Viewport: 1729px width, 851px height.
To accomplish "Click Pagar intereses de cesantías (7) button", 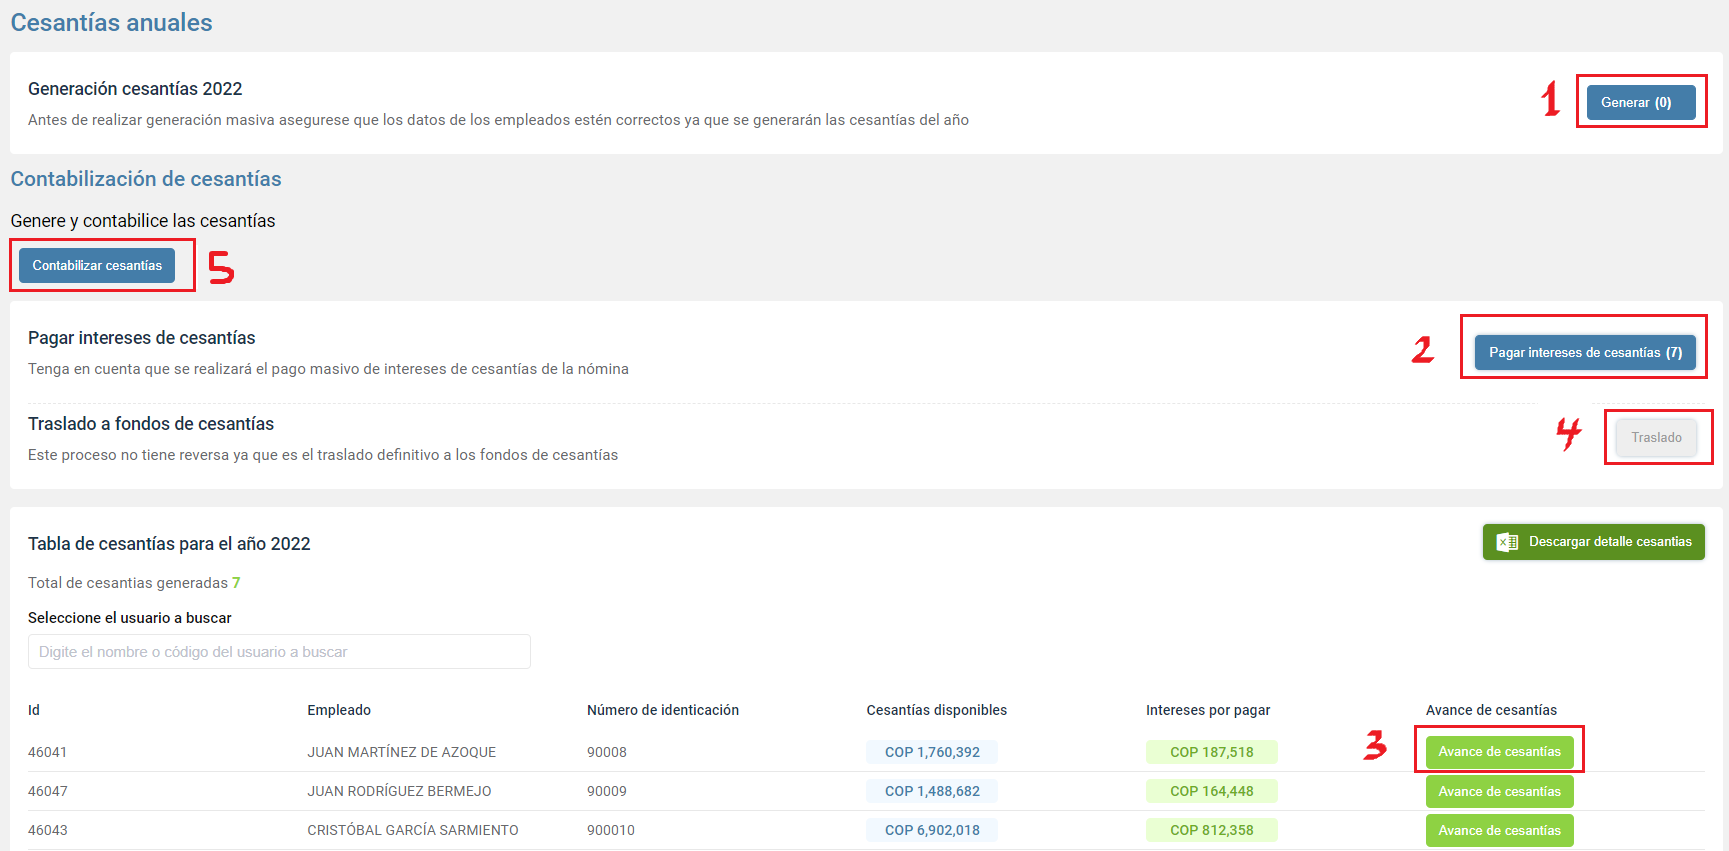I will point(1585,352).
